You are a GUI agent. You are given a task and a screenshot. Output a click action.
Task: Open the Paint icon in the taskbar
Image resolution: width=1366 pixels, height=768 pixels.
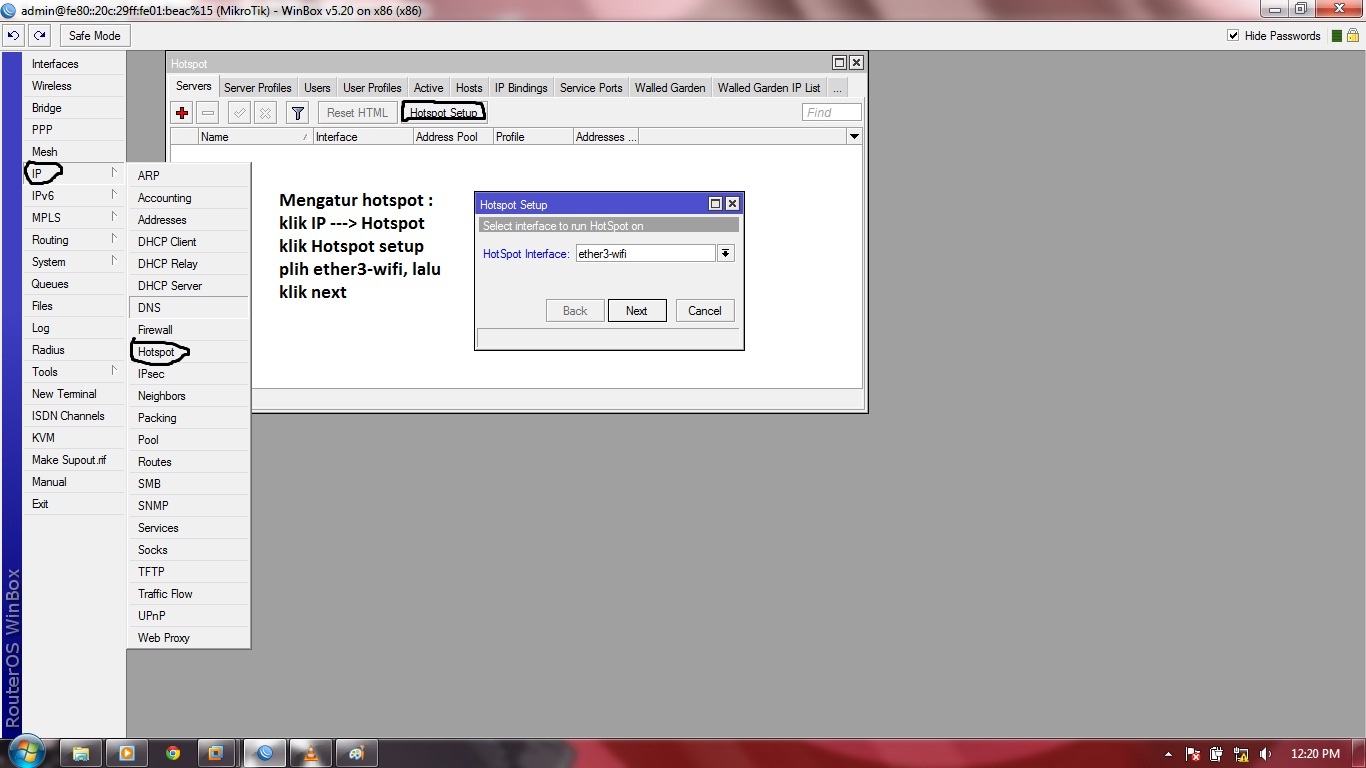coord(357,753)
